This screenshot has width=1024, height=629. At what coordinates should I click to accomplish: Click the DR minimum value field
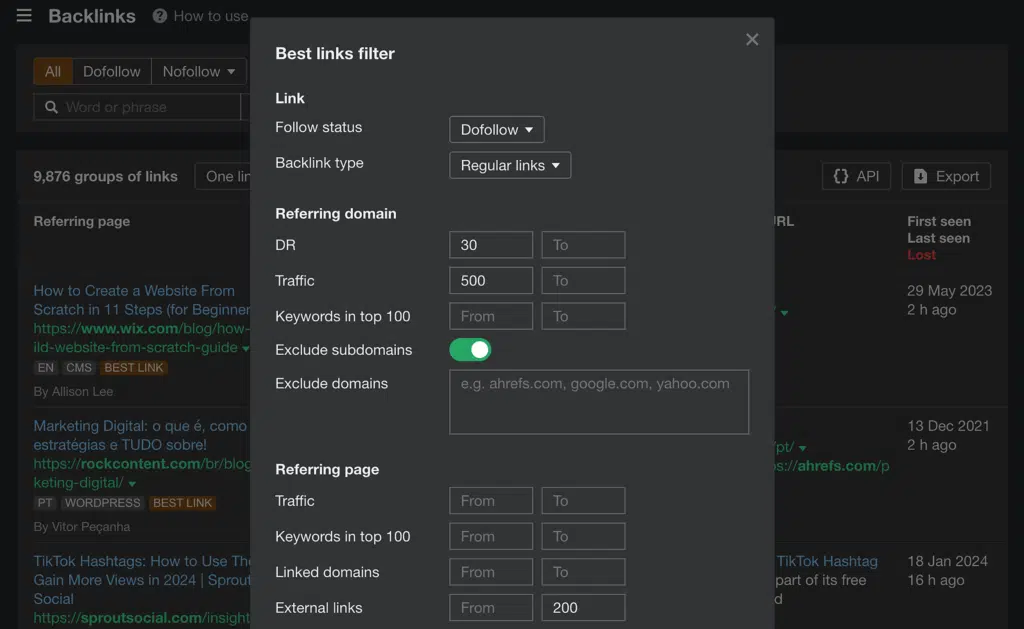pyautogui.click(x=490, y=245)
